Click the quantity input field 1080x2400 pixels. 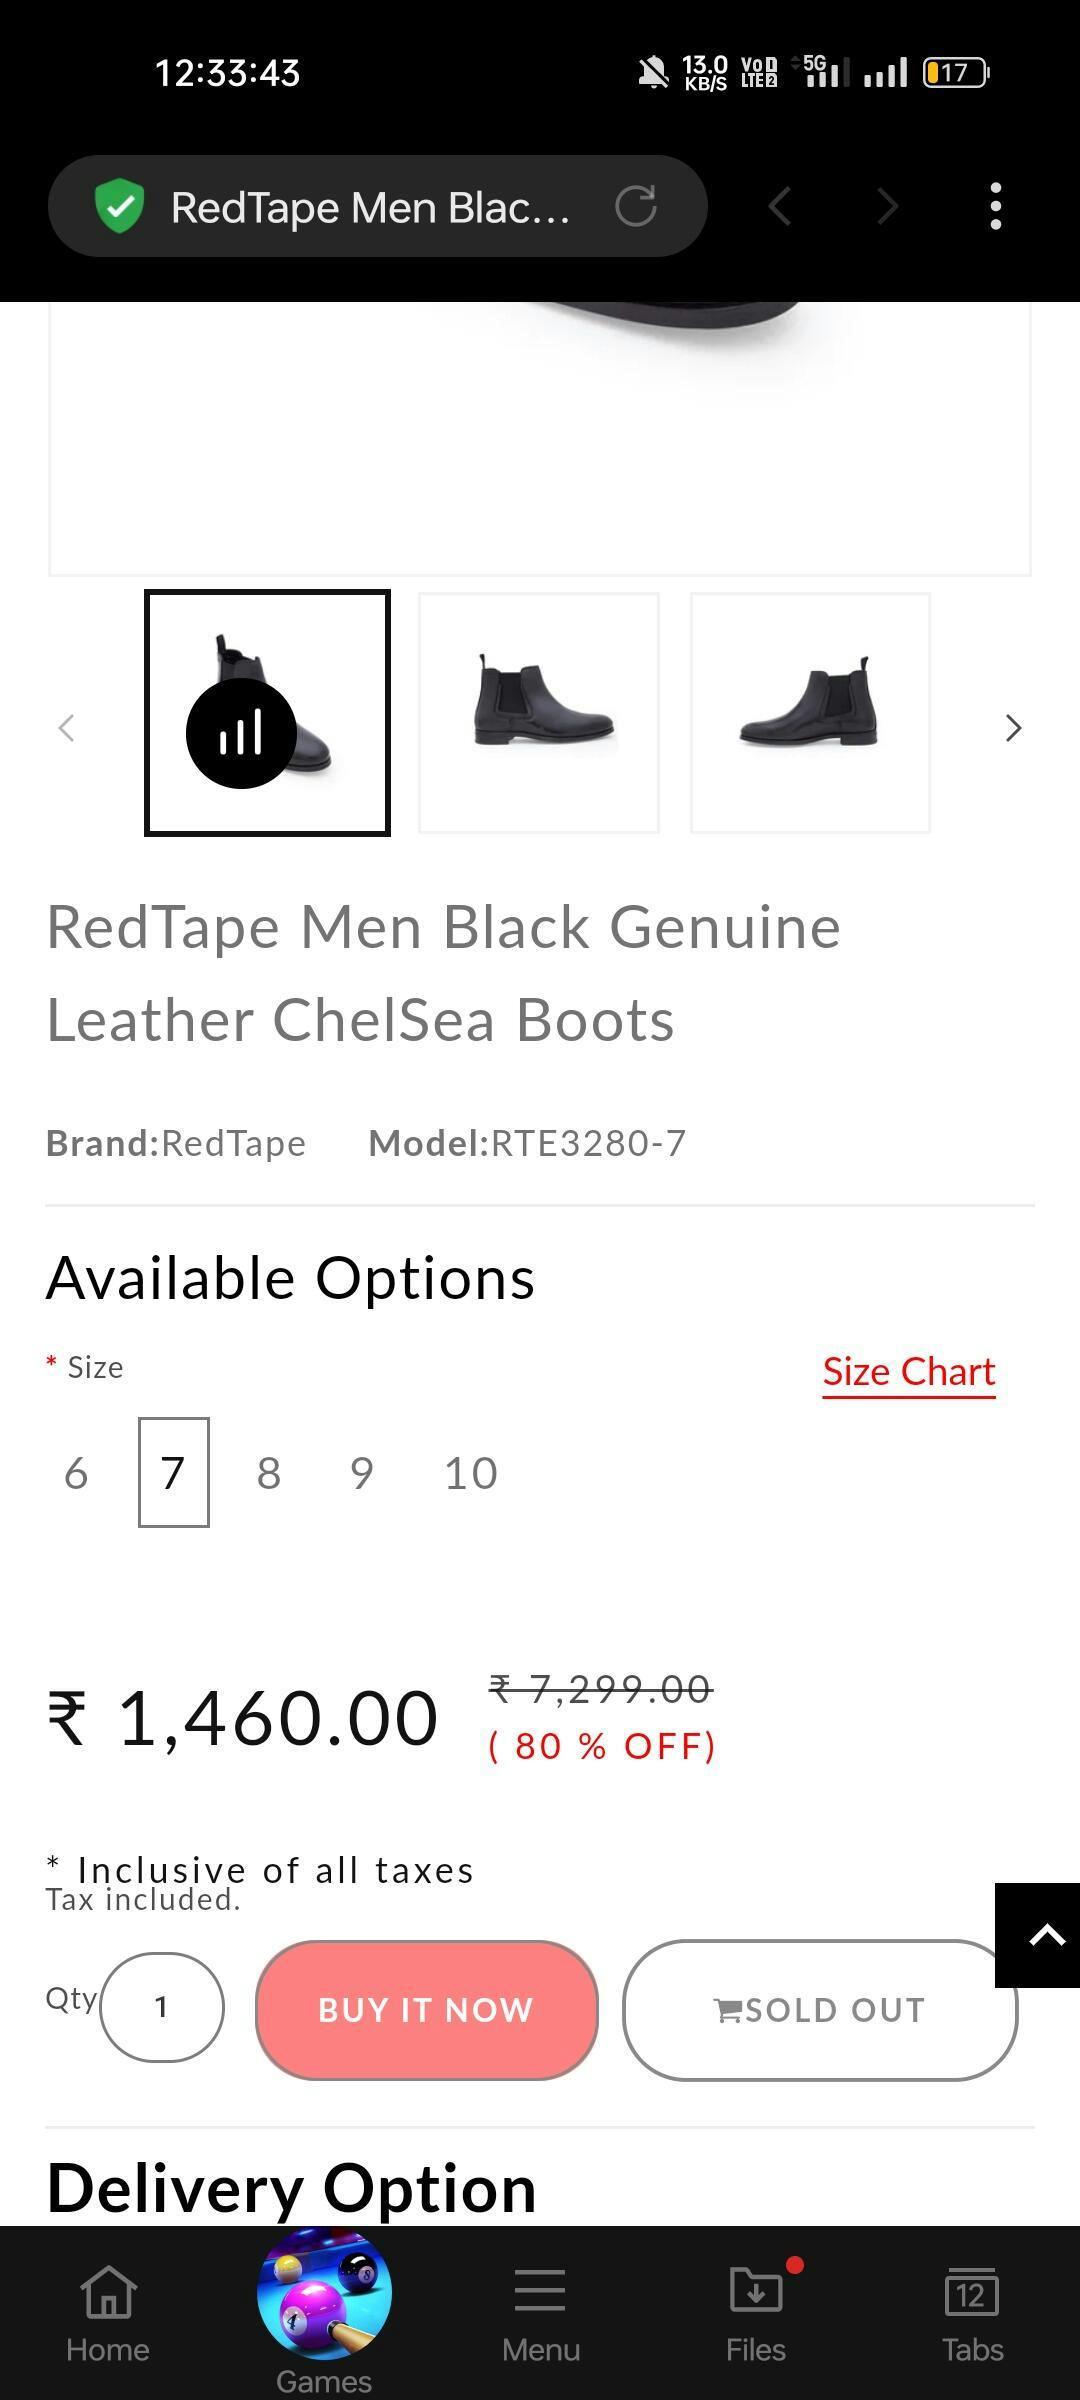coord(162,2007)
